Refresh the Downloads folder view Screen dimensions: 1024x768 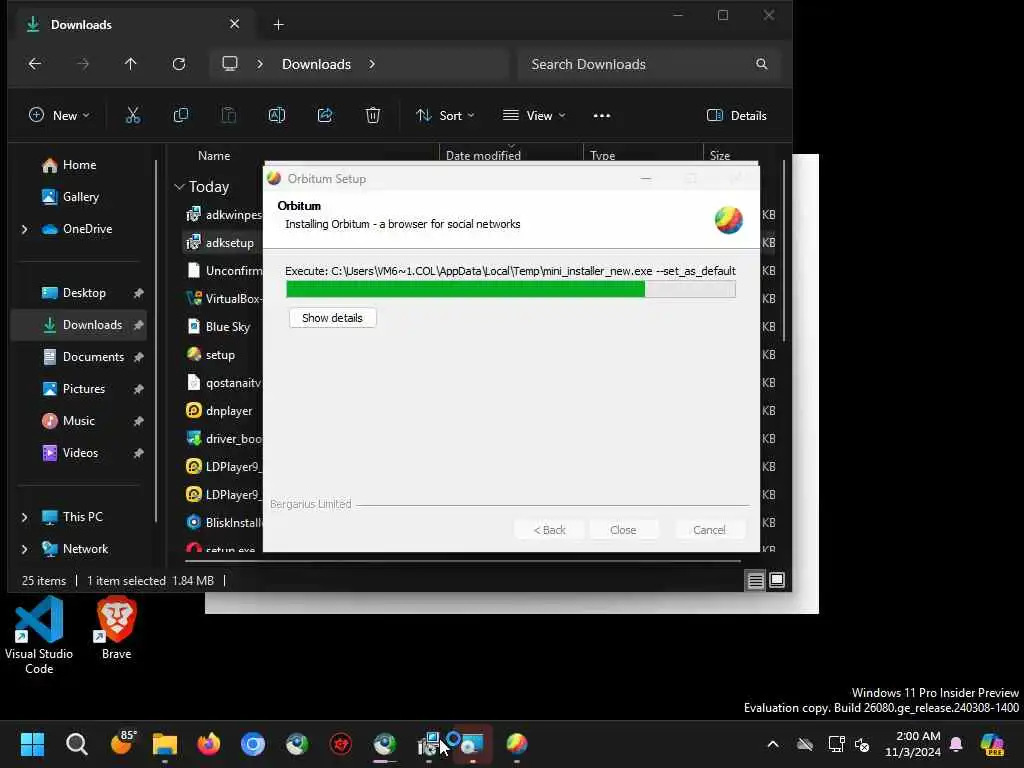(x=179, y=64)
